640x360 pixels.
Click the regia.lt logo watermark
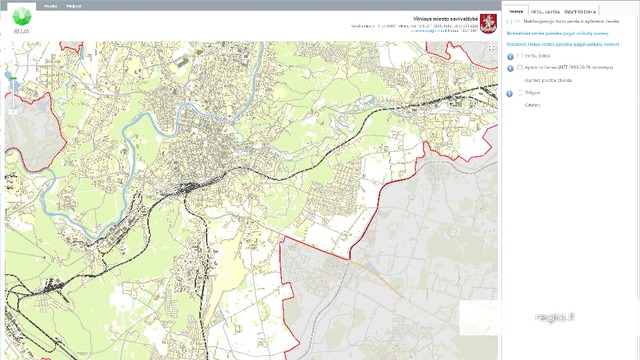(x=555, y=317)
